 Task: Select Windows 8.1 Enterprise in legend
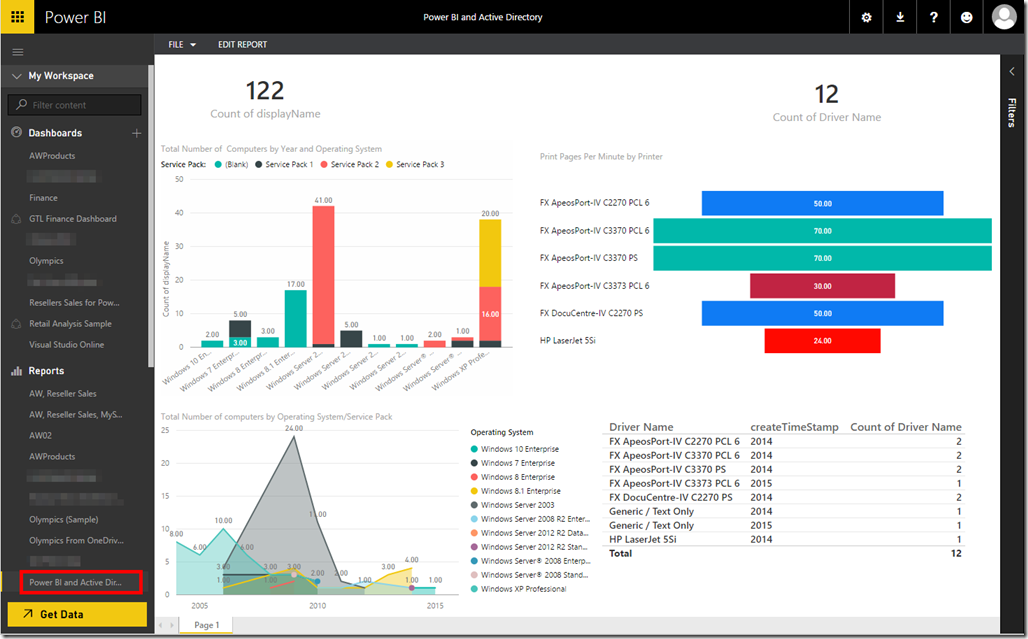click(515, 491)
